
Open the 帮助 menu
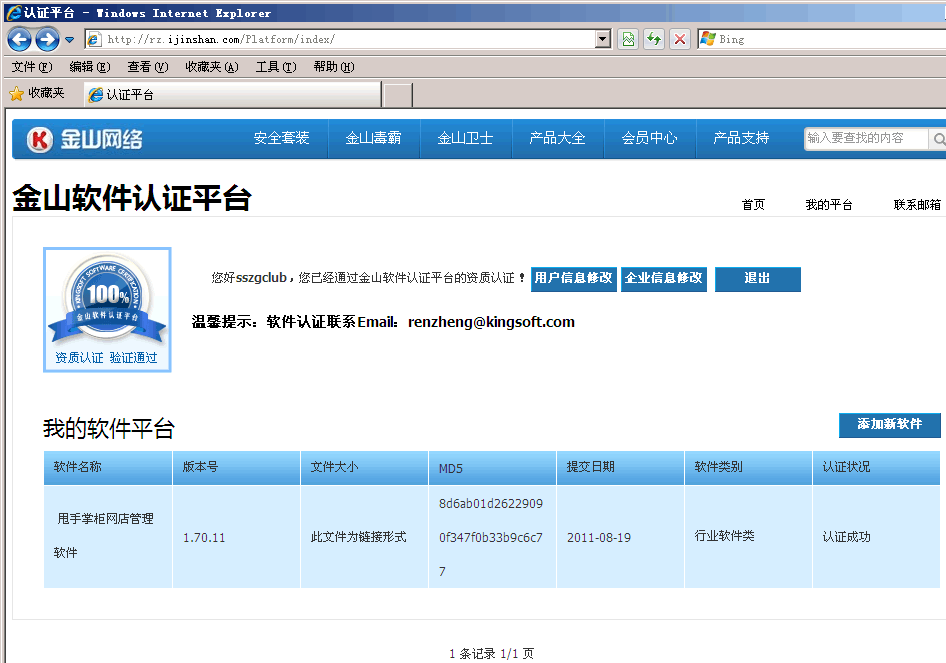click(x=334, y=66)
